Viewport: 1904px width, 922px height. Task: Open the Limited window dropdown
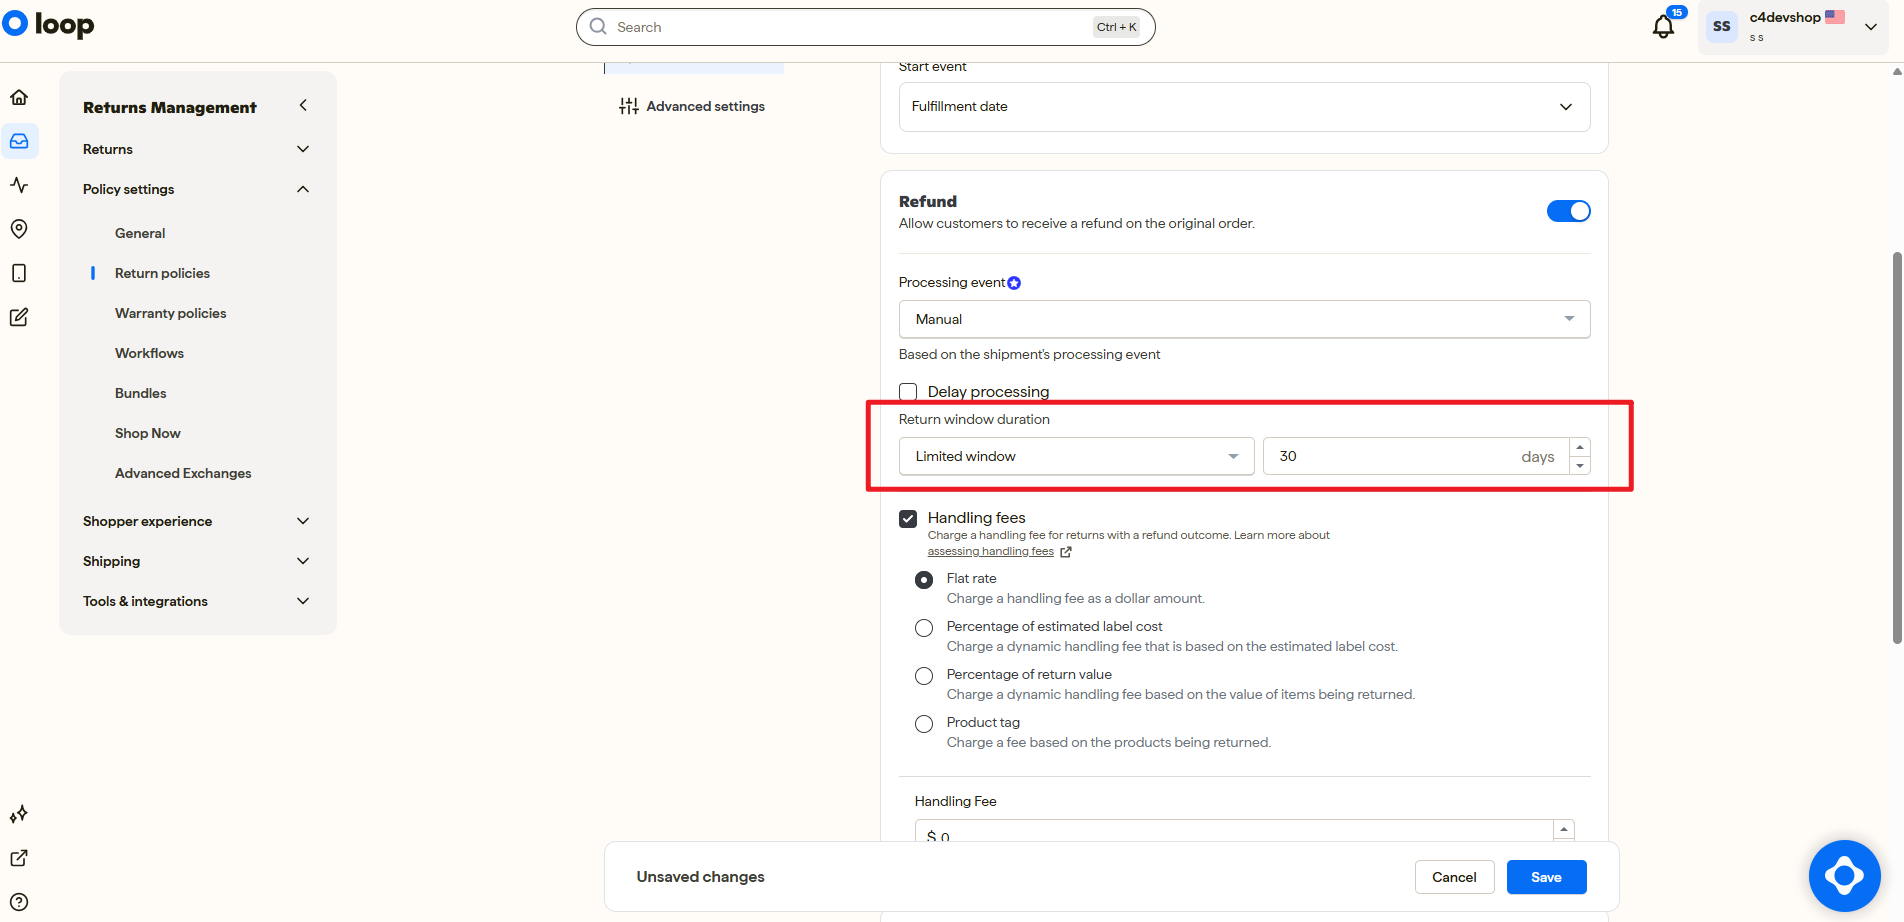[1076, 456]
